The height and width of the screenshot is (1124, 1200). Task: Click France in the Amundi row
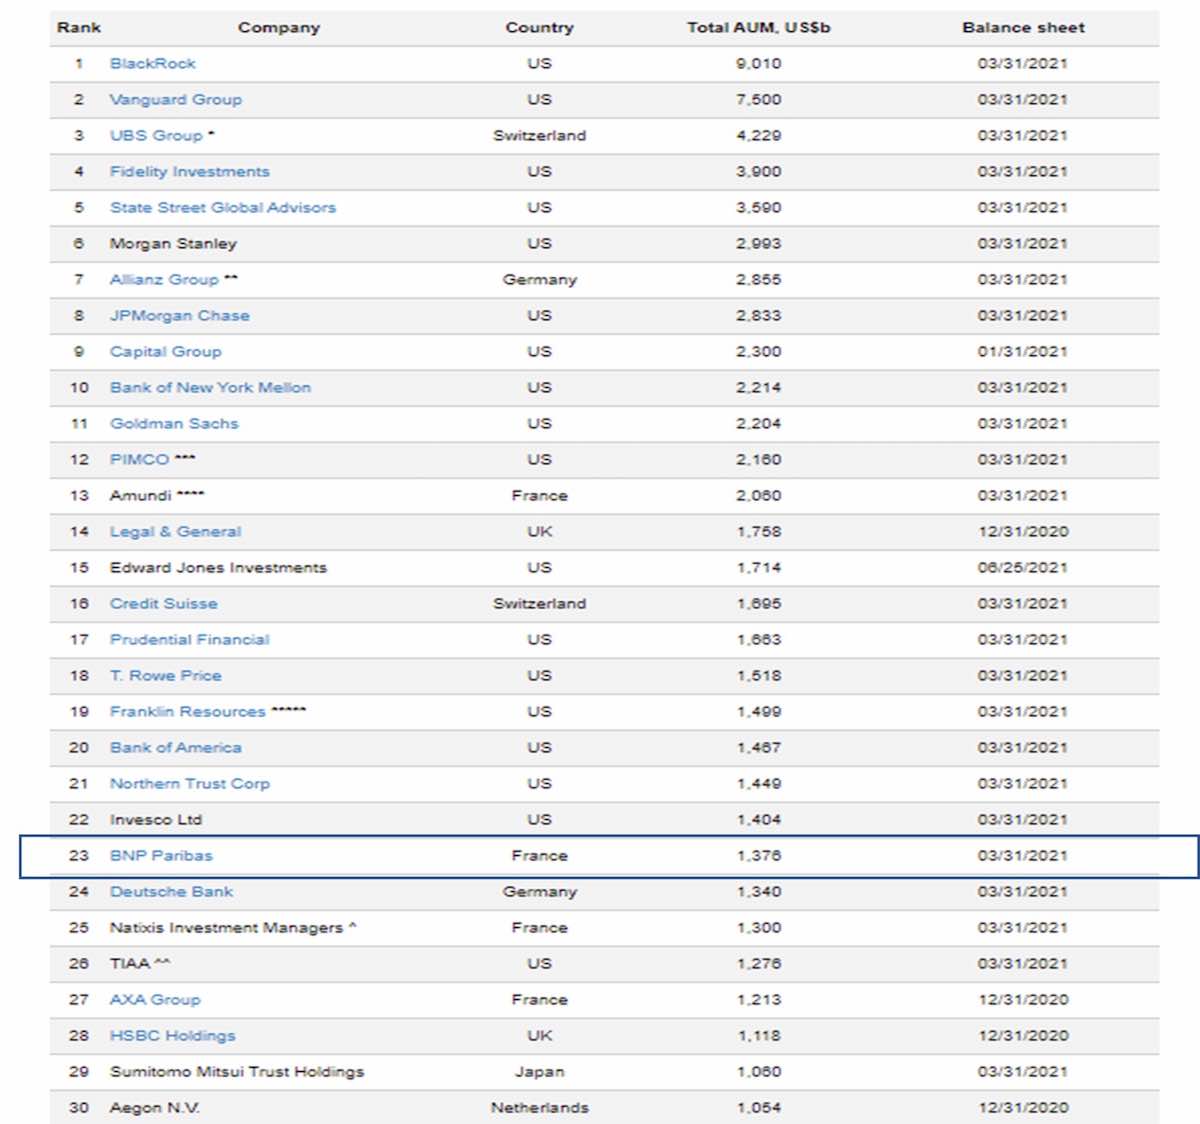[540, 495]
